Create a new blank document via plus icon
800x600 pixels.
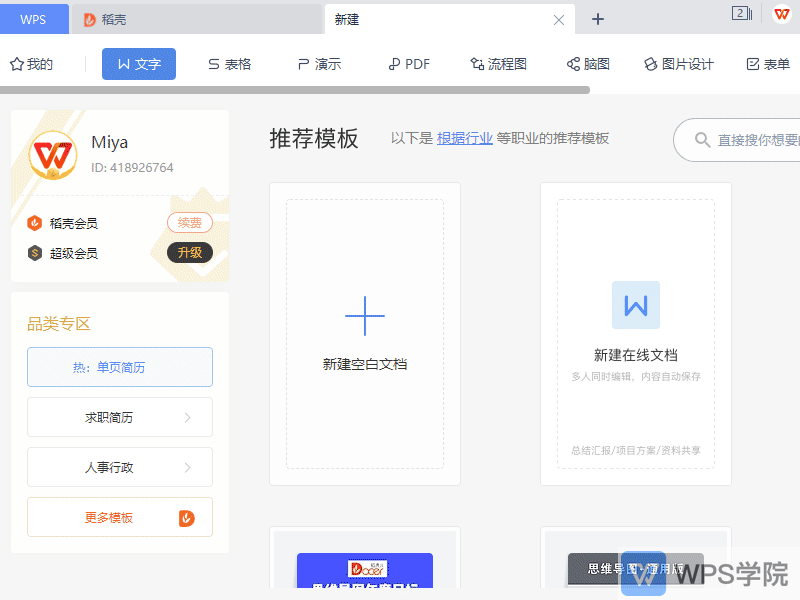(365, 316)
